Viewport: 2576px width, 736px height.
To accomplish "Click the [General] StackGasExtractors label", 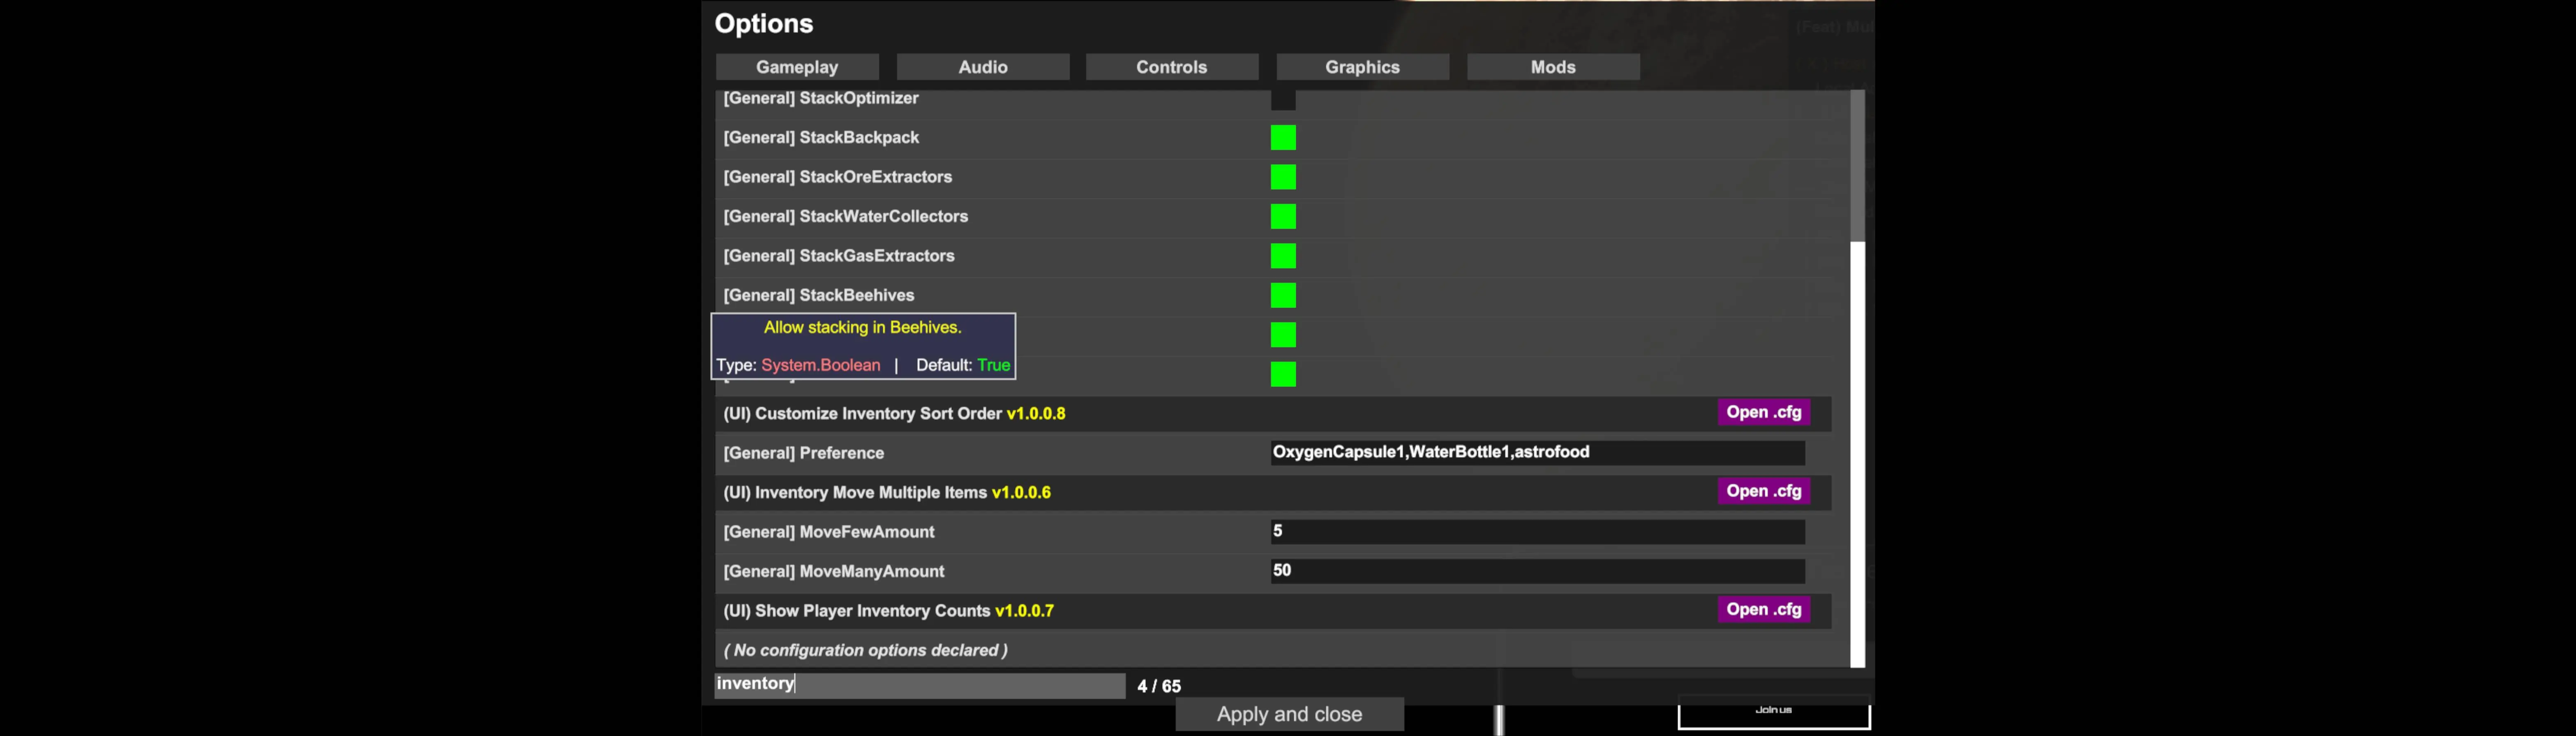I will (839, 256).
